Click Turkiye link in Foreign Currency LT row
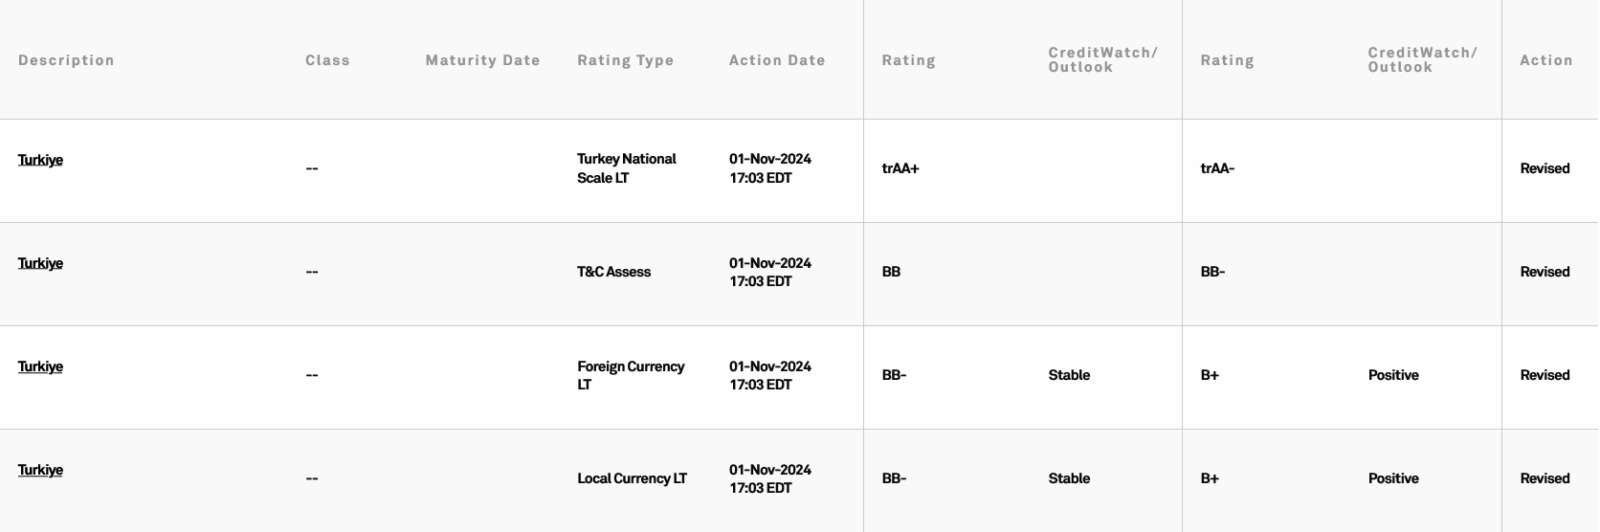The width and height of the screenshot is (1600, 532). tap(40, 366)
